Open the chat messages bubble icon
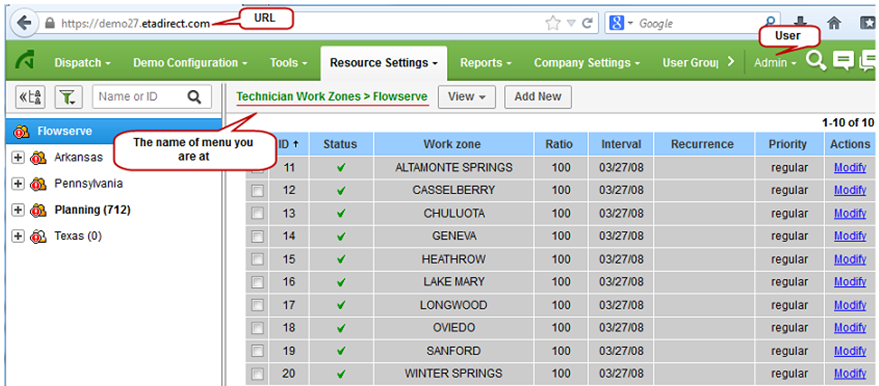 (x=844, y=61)
